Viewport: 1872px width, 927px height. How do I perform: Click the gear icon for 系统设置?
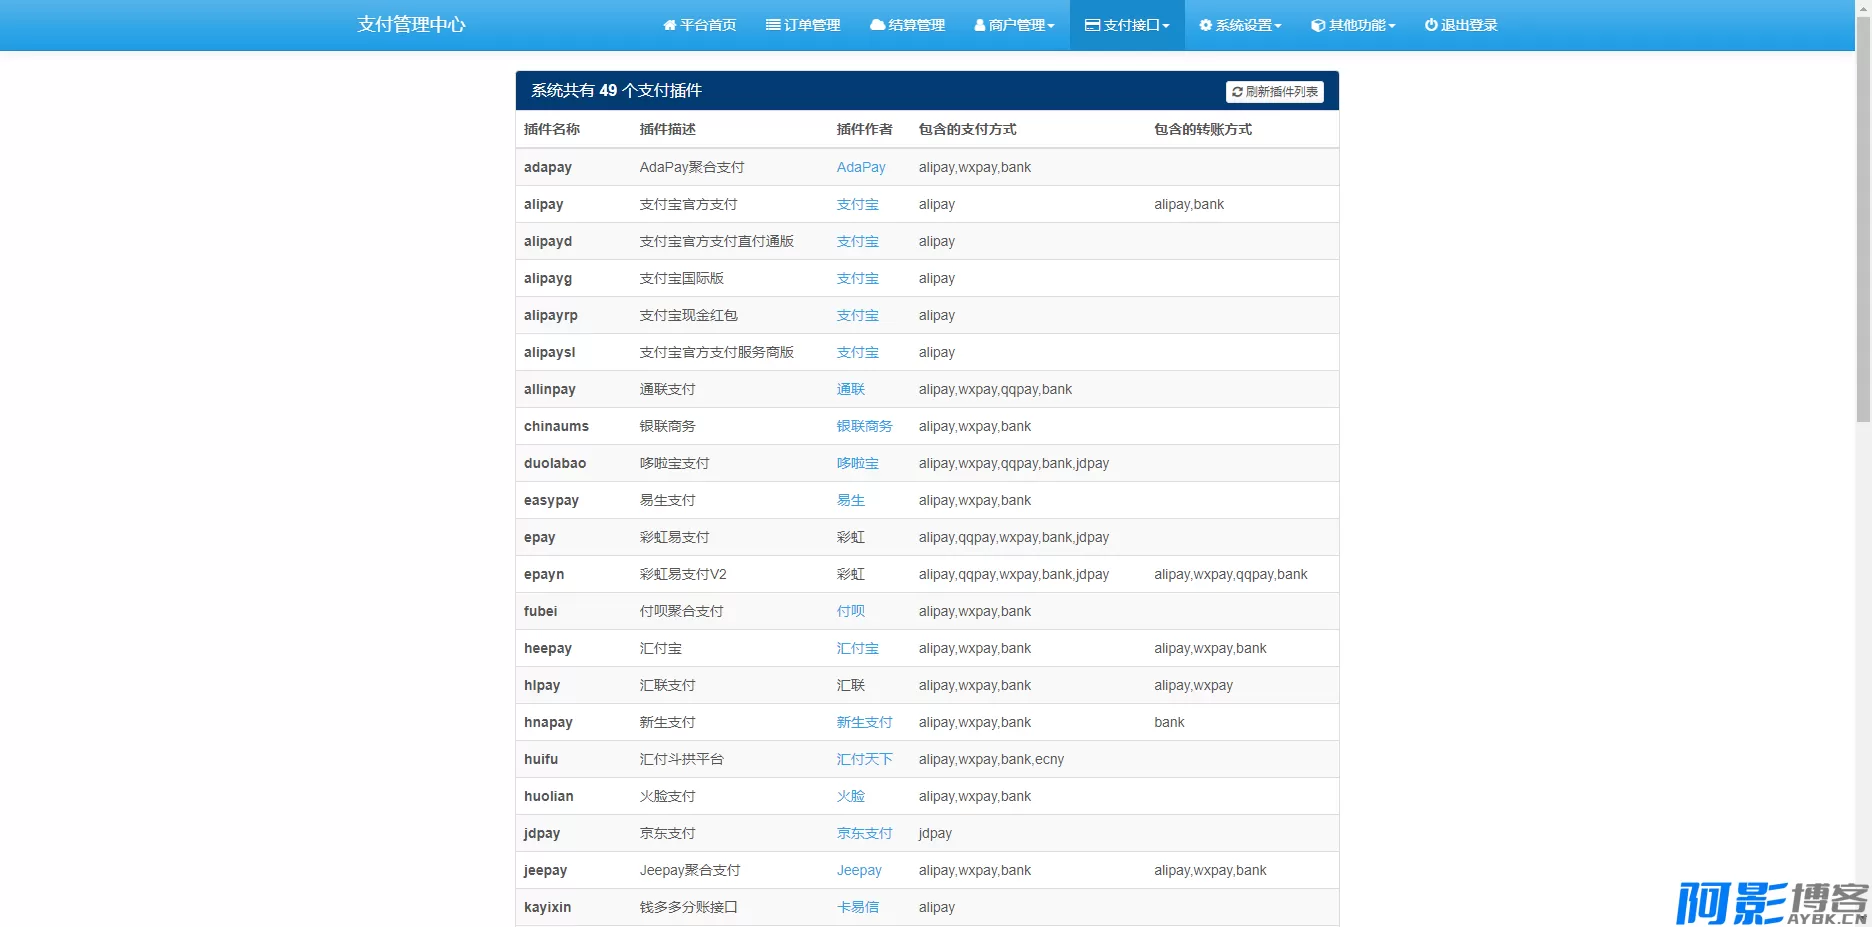1205,25
